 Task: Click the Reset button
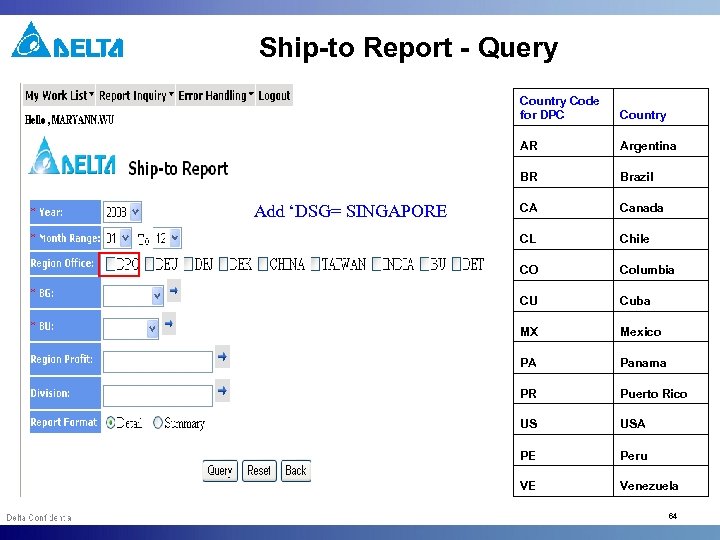259,471
